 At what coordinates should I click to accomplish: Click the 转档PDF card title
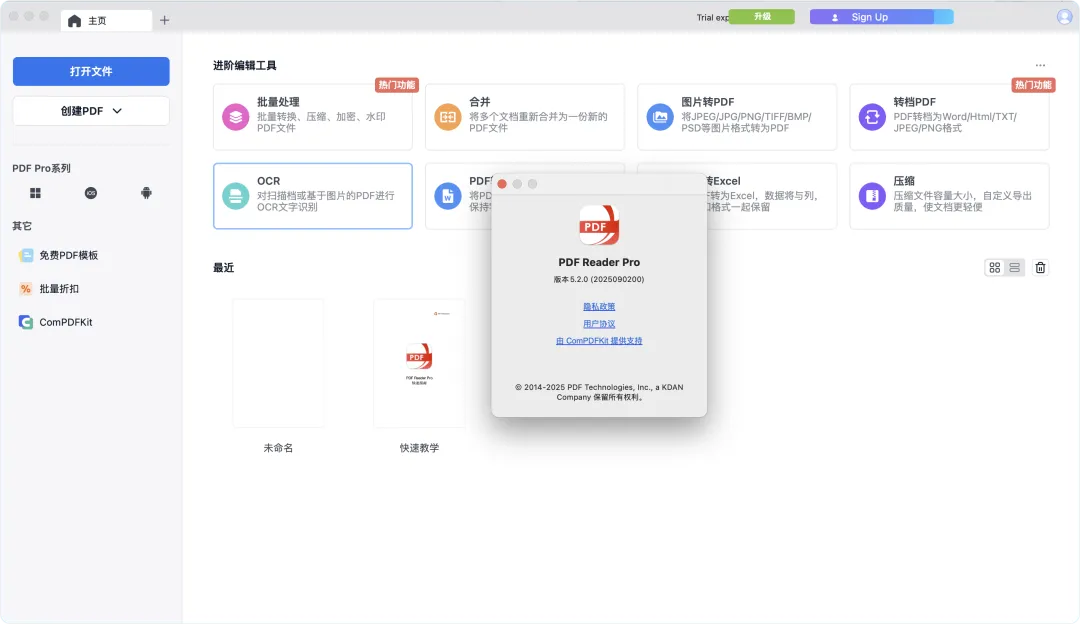915,102
